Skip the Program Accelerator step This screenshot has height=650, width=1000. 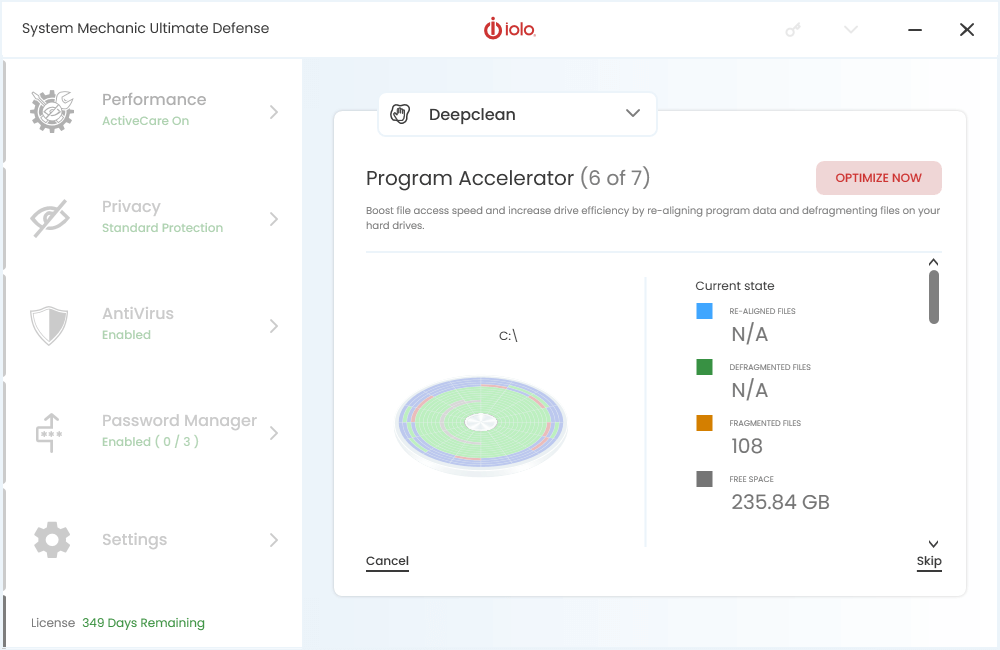click(929, 561)
